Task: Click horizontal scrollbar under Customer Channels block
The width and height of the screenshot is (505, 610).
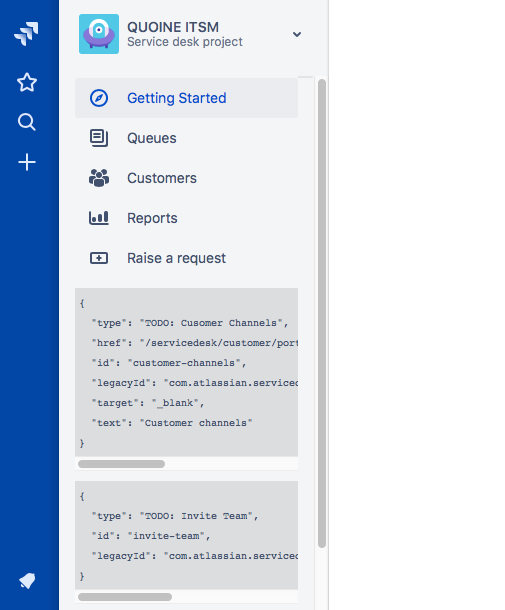Action: click(121, 464)
